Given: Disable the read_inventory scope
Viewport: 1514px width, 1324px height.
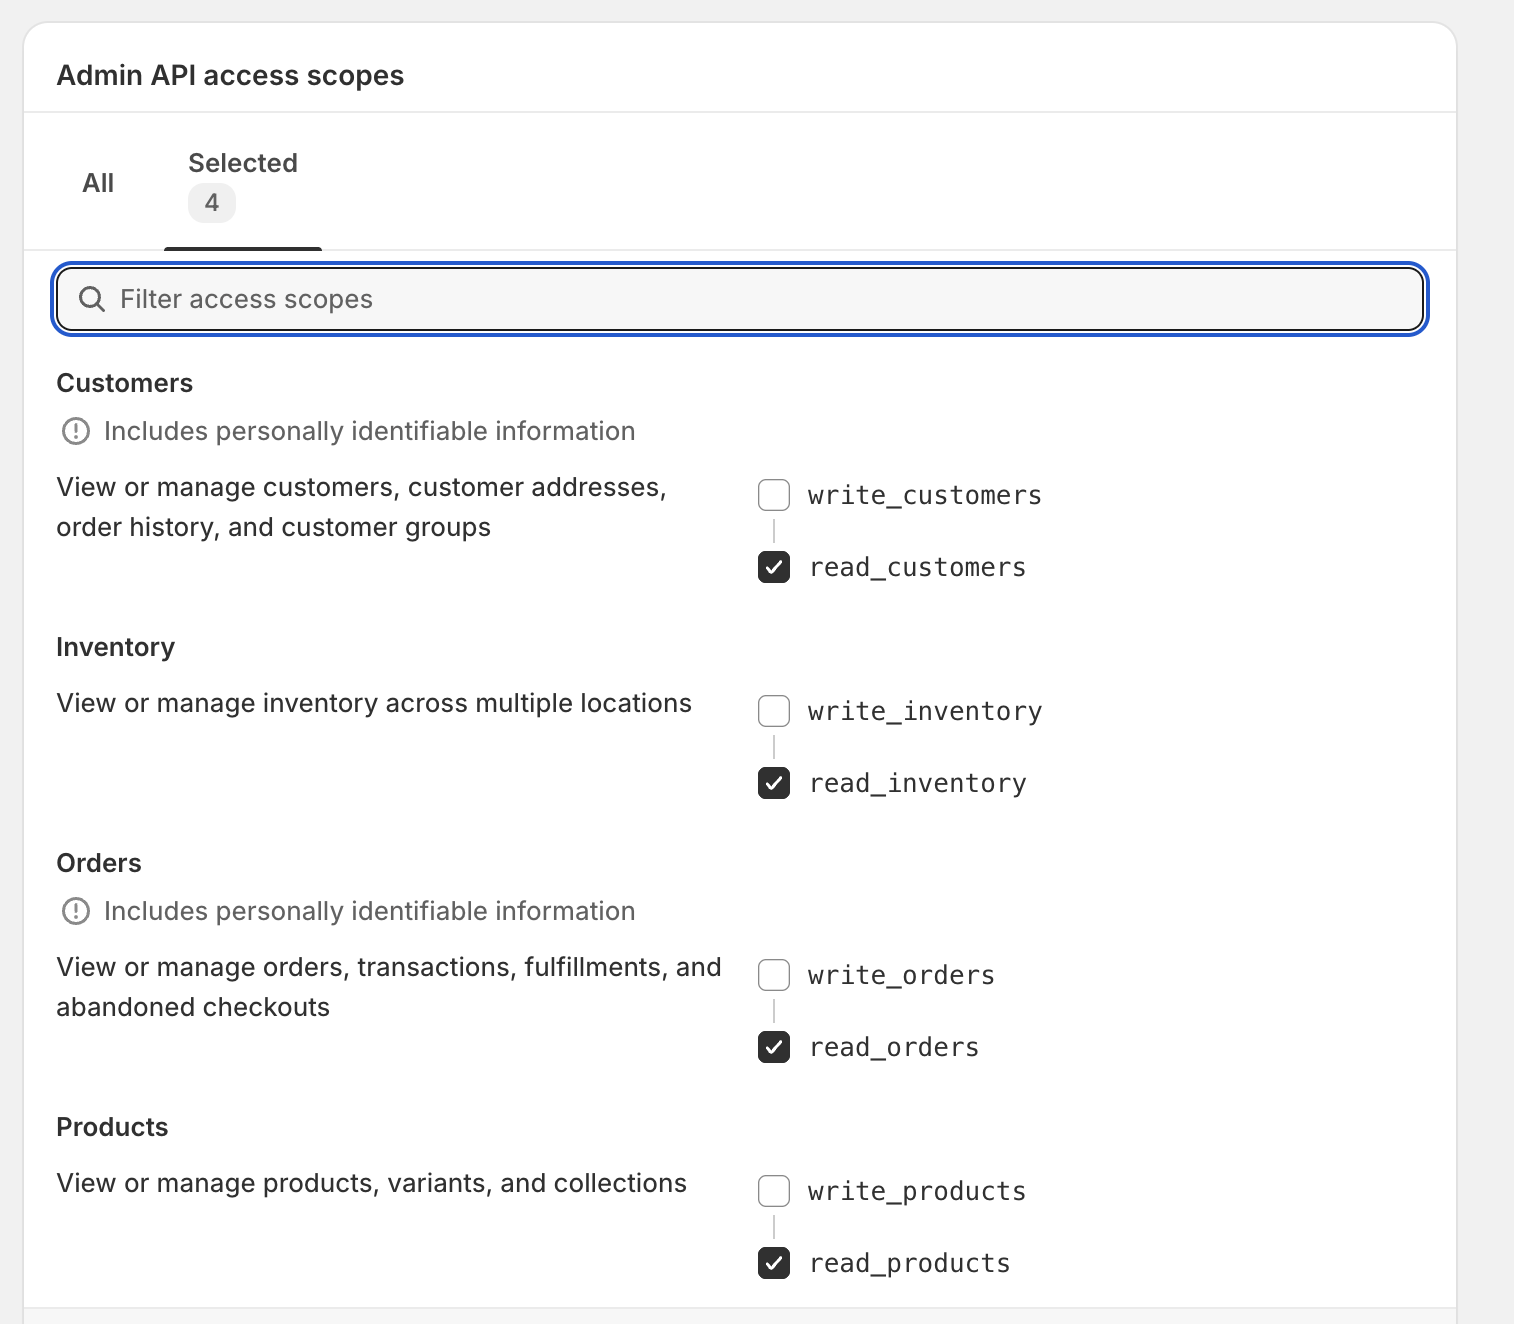Looking at the screenshot, I should [x=773, y=783].
